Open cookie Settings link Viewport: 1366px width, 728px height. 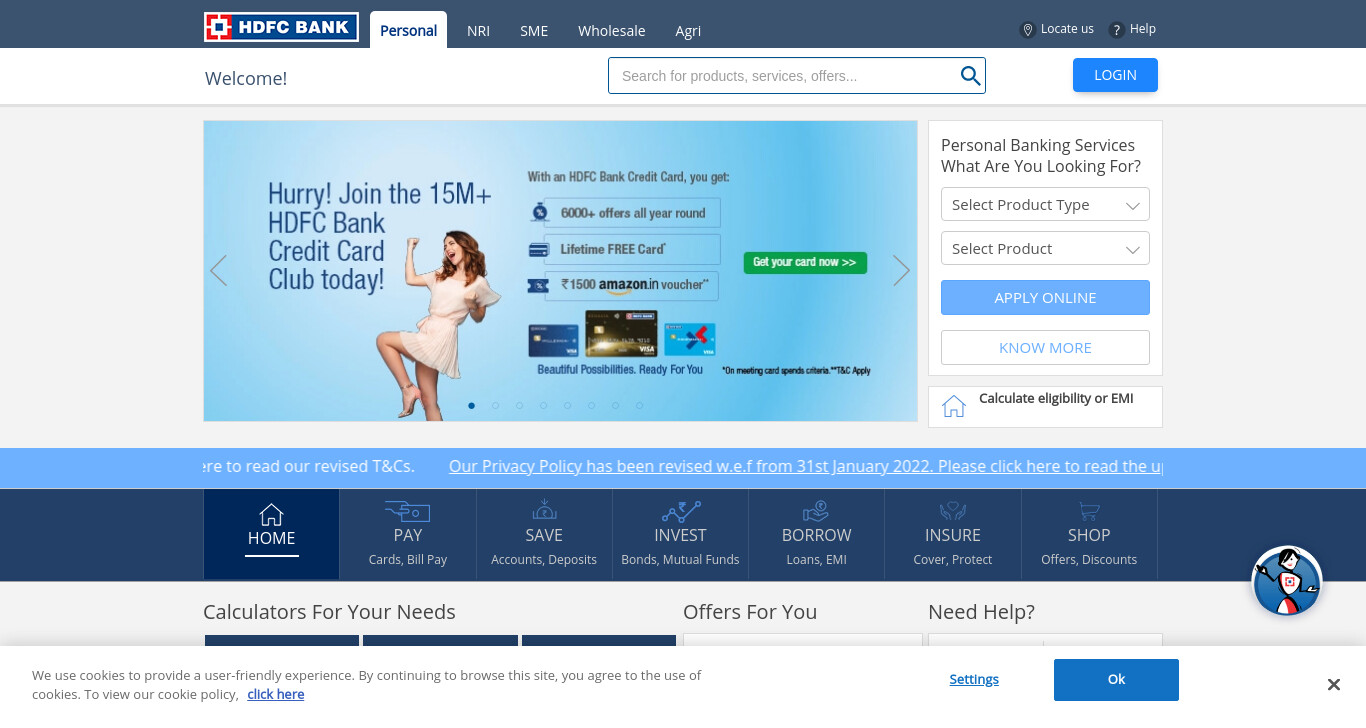[x=974, y=679]
